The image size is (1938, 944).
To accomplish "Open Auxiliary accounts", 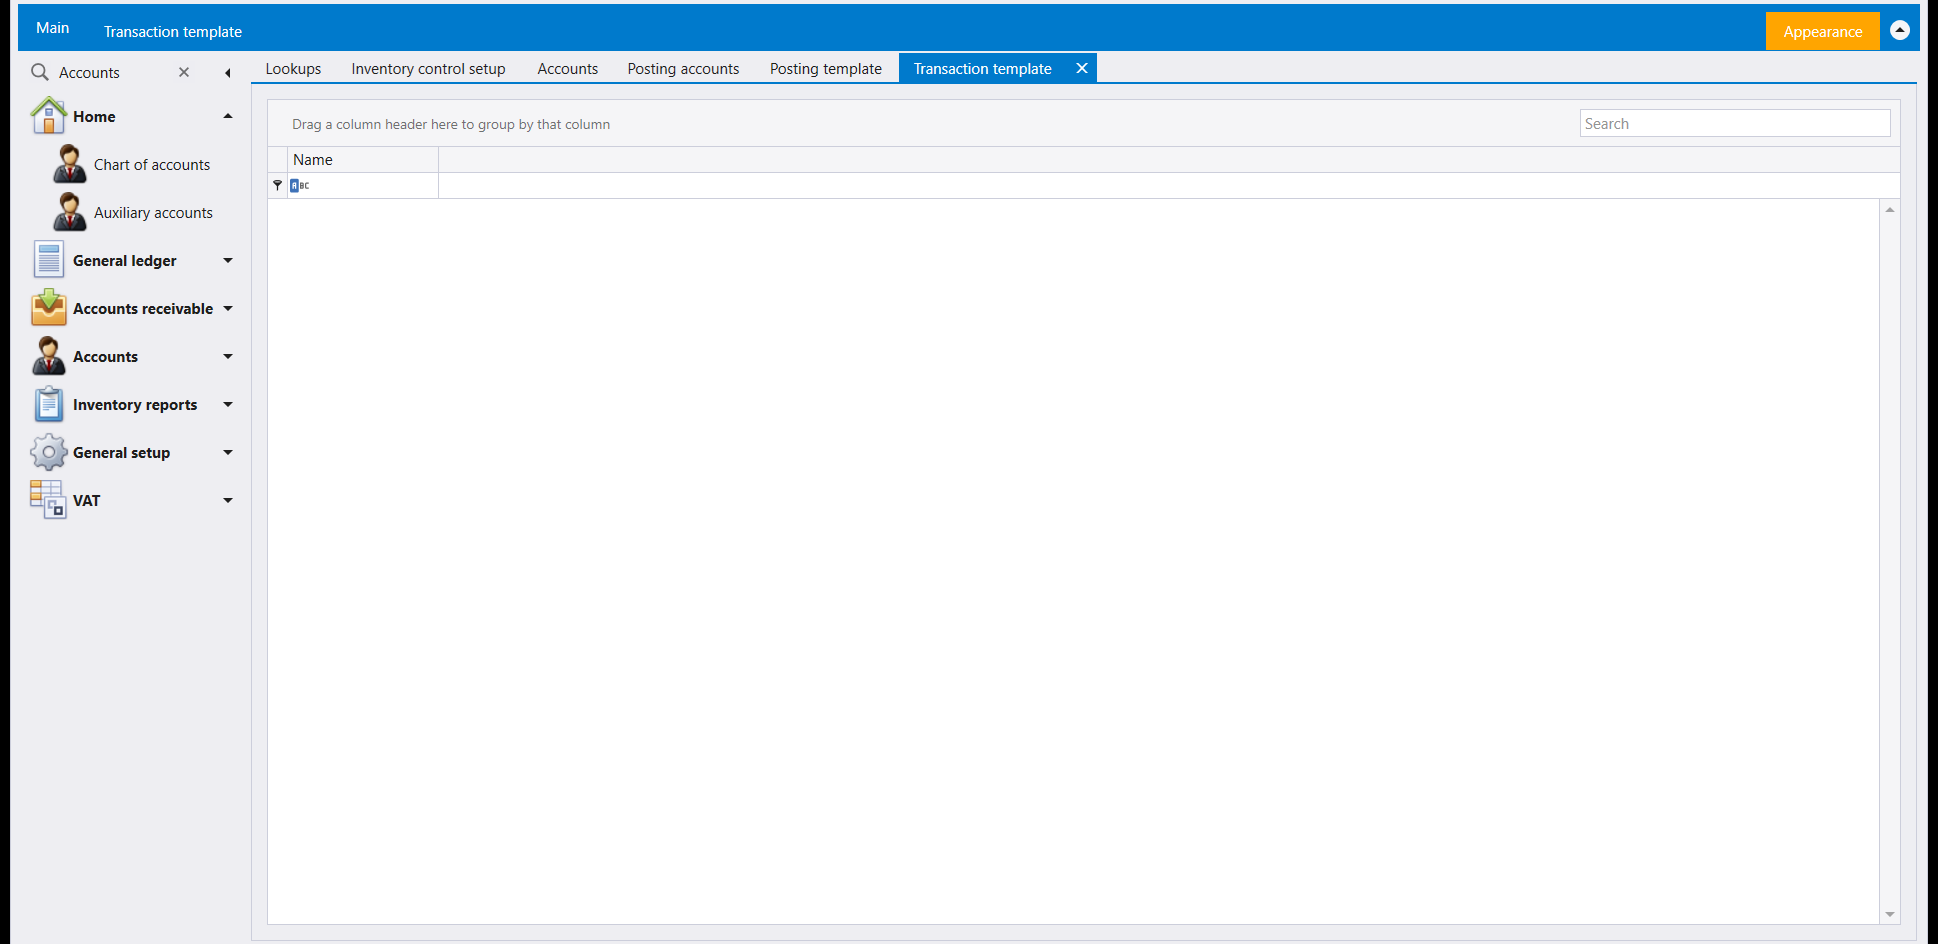I will [153, 212].
